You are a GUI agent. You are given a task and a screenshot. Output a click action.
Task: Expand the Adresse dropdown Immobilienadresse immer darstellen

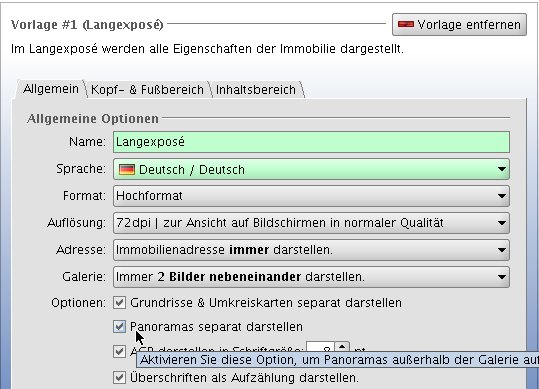coord(311,250)
